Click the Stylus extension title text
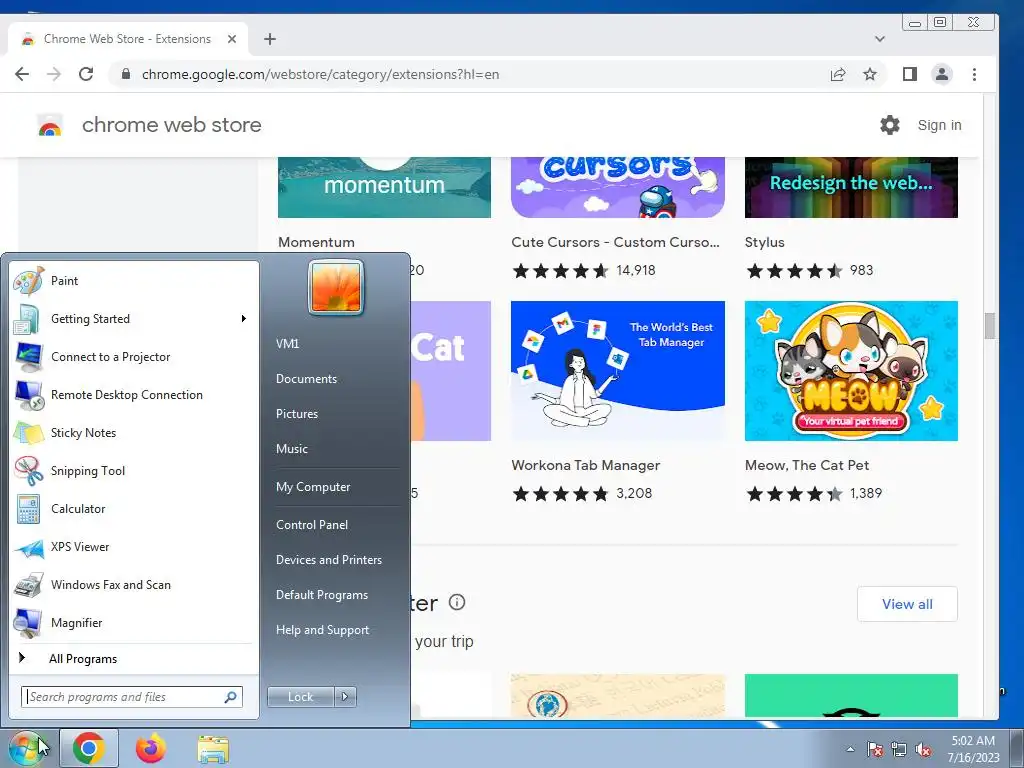The height and width of the screenshot is (768, 1024). tap(765, 242)
